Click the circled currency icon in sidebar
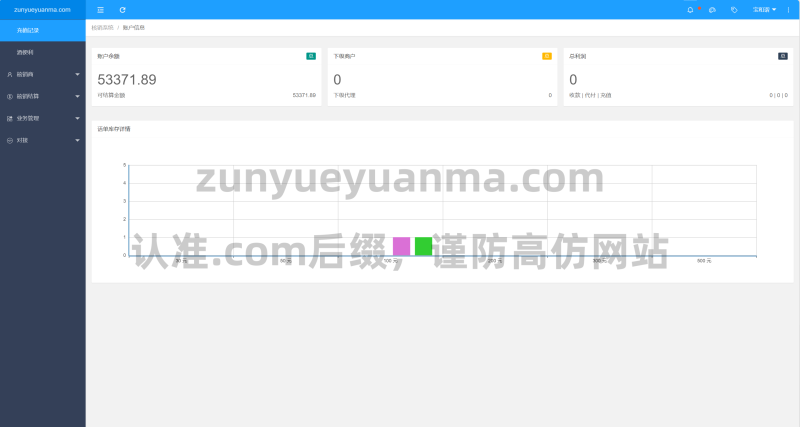The image size is (800, 427). (10, 96)
